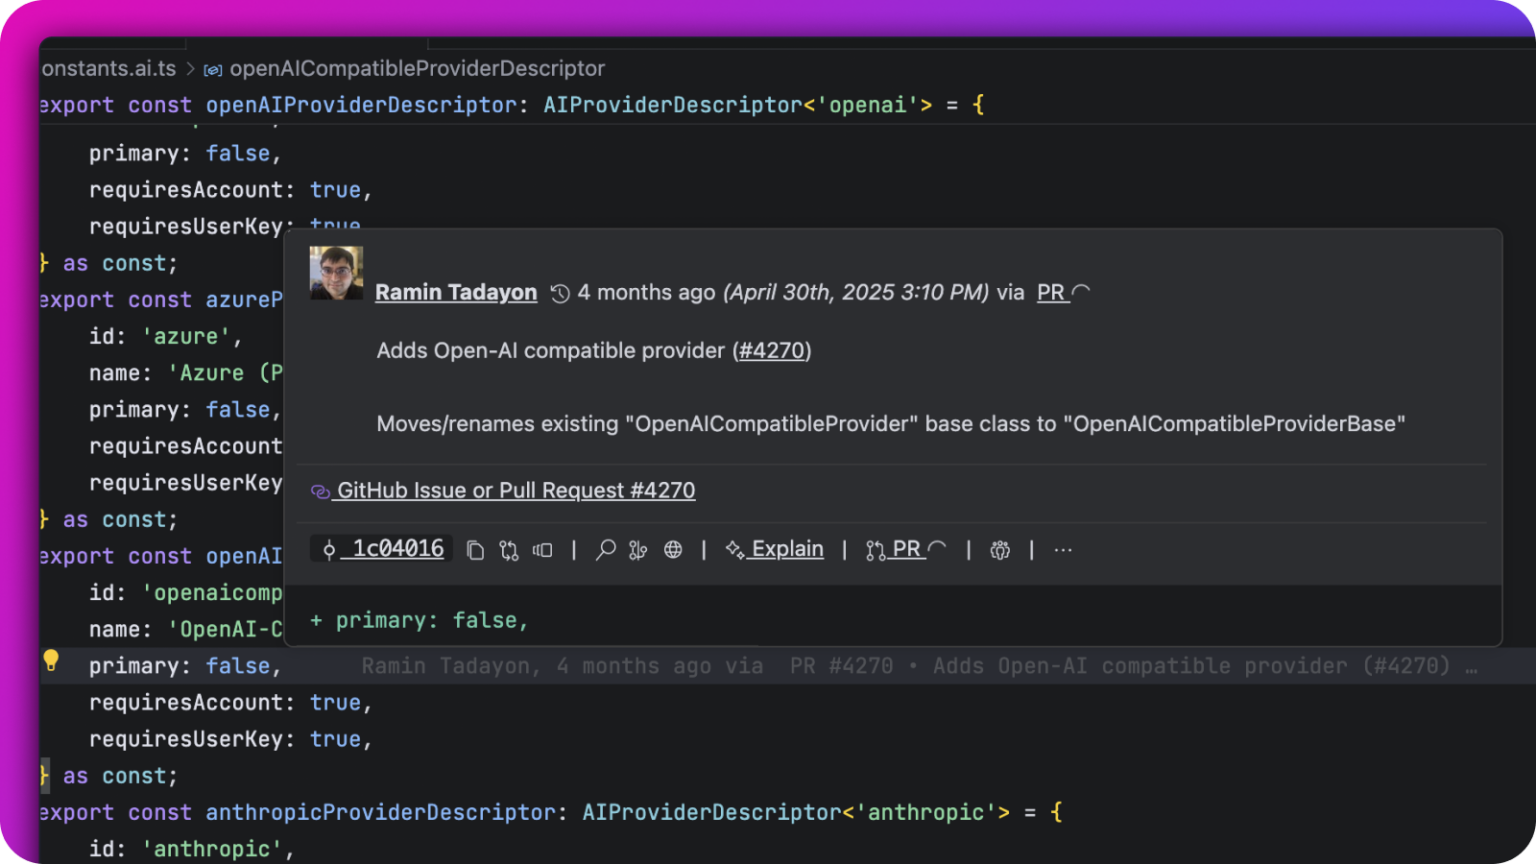Click the symbol icon in the breadcrumb bar
This screenshot has width=1536, height=864.
pyautogui.click(x=212, y=68)
